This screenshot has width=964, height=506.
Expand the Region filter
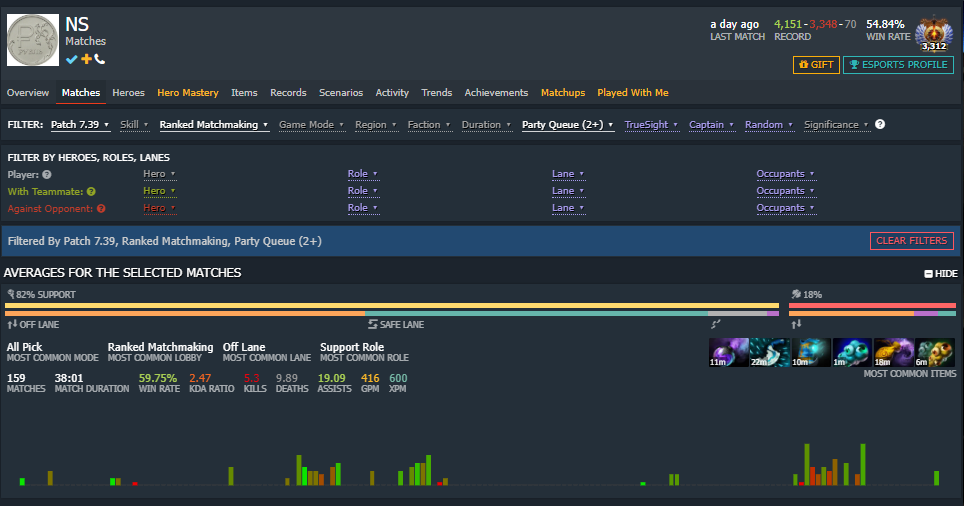[376, 125]
